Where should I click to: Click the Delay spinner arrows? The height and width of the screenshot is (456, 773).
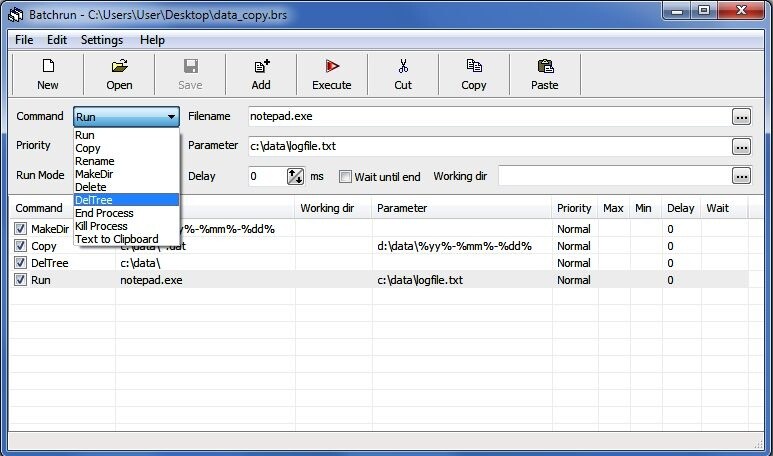coord(295,176)
